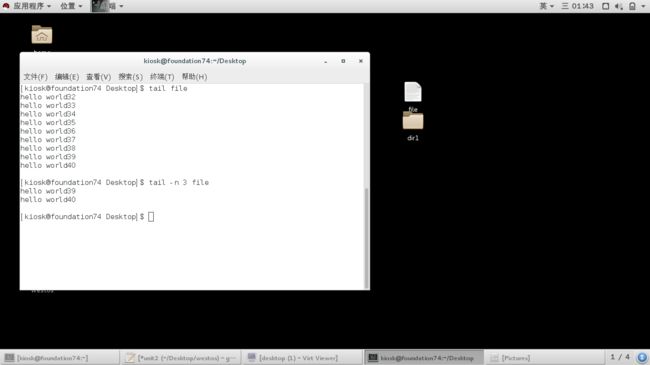Click the blue notification icon in bottom corner
Viewport: 650px width, 365px height.
(x=642, y=358)
